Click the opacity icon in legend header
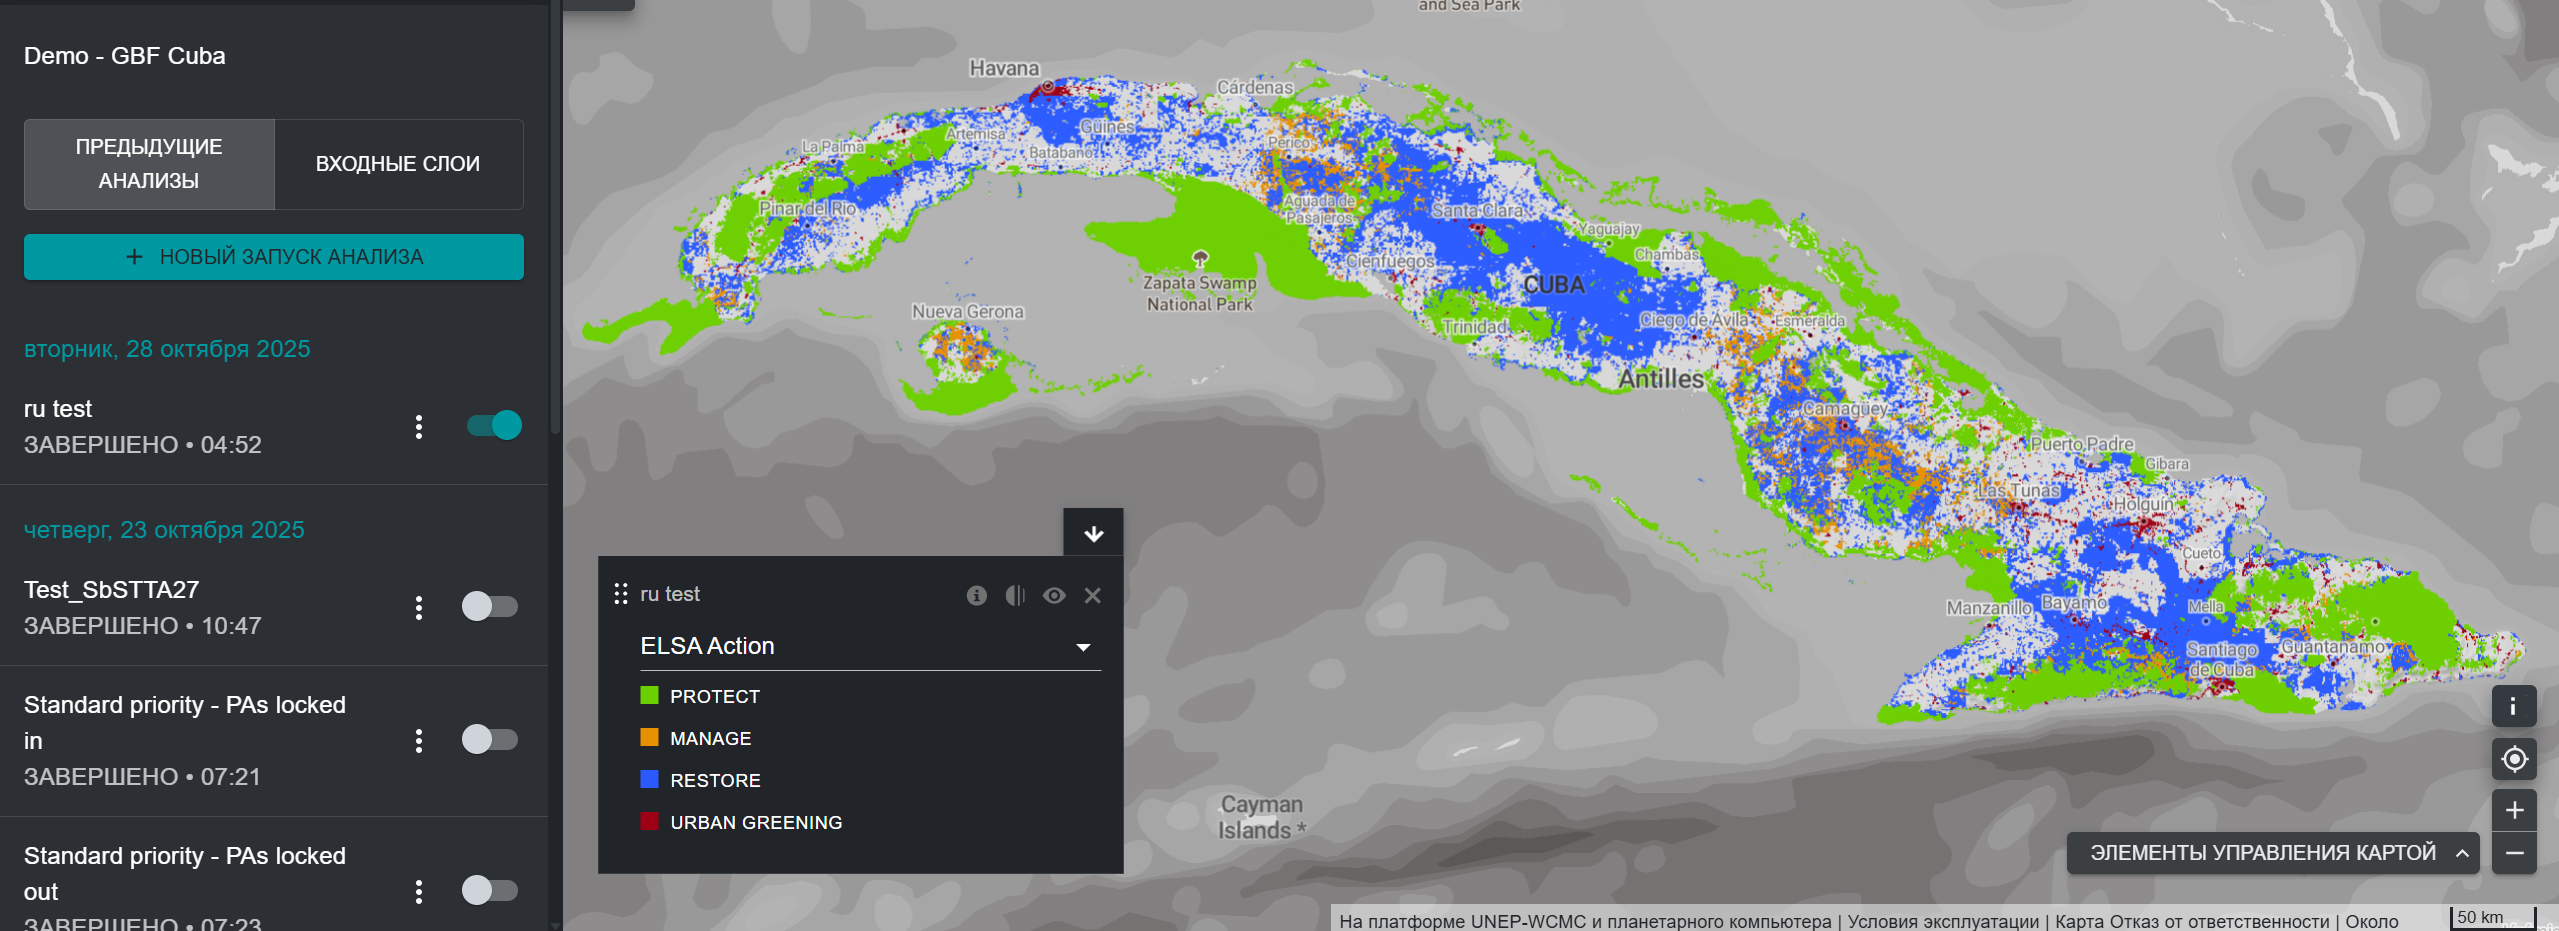The height and width of the screenshot is (931, 2559). [1015, 595]
